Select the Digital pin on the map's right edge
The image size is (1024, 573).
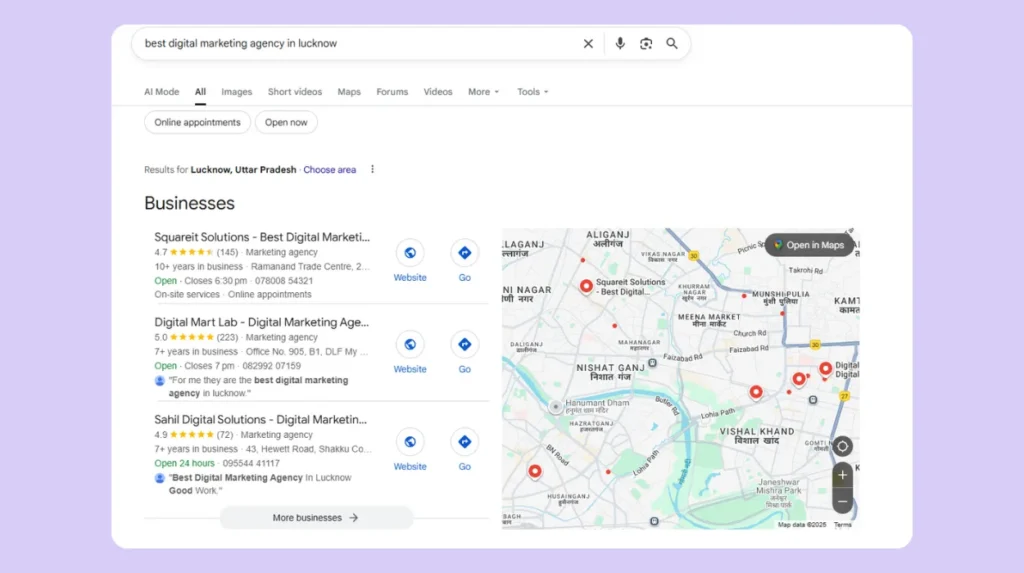[825, 369]
